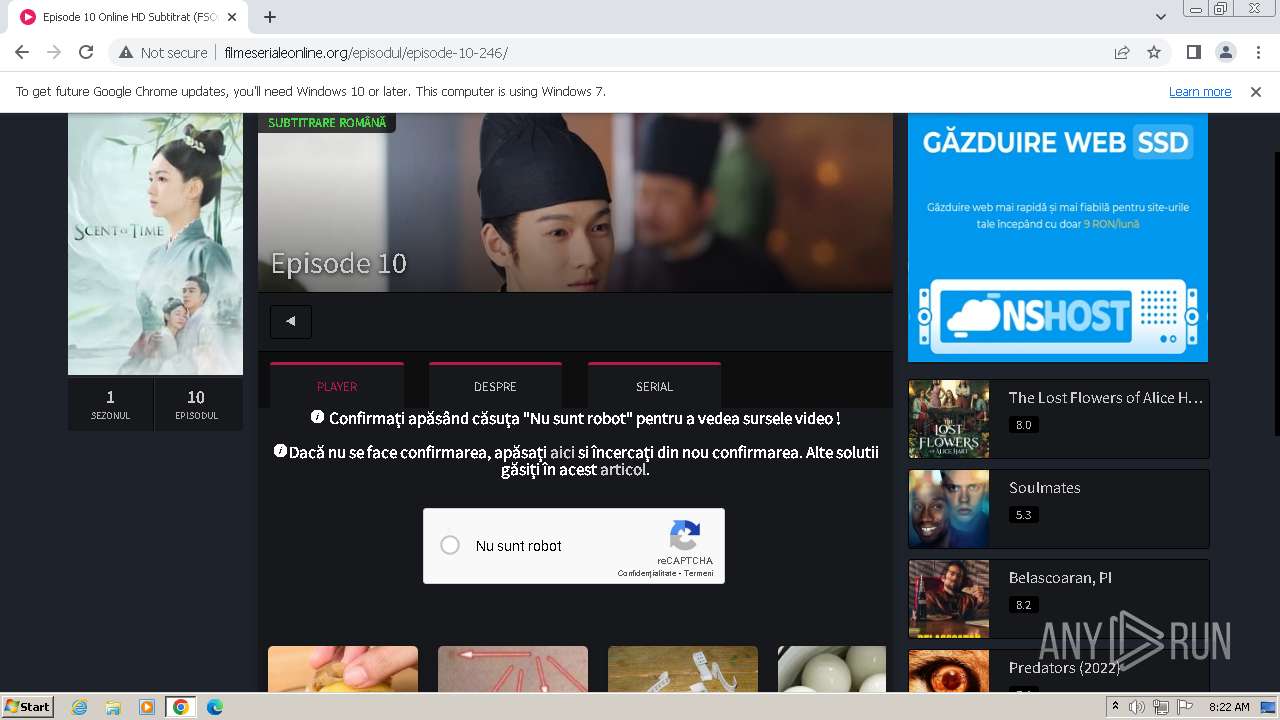Close the Episode 10 browser tab
This screenshot has height=720, width=1280.
pos(232,17)
